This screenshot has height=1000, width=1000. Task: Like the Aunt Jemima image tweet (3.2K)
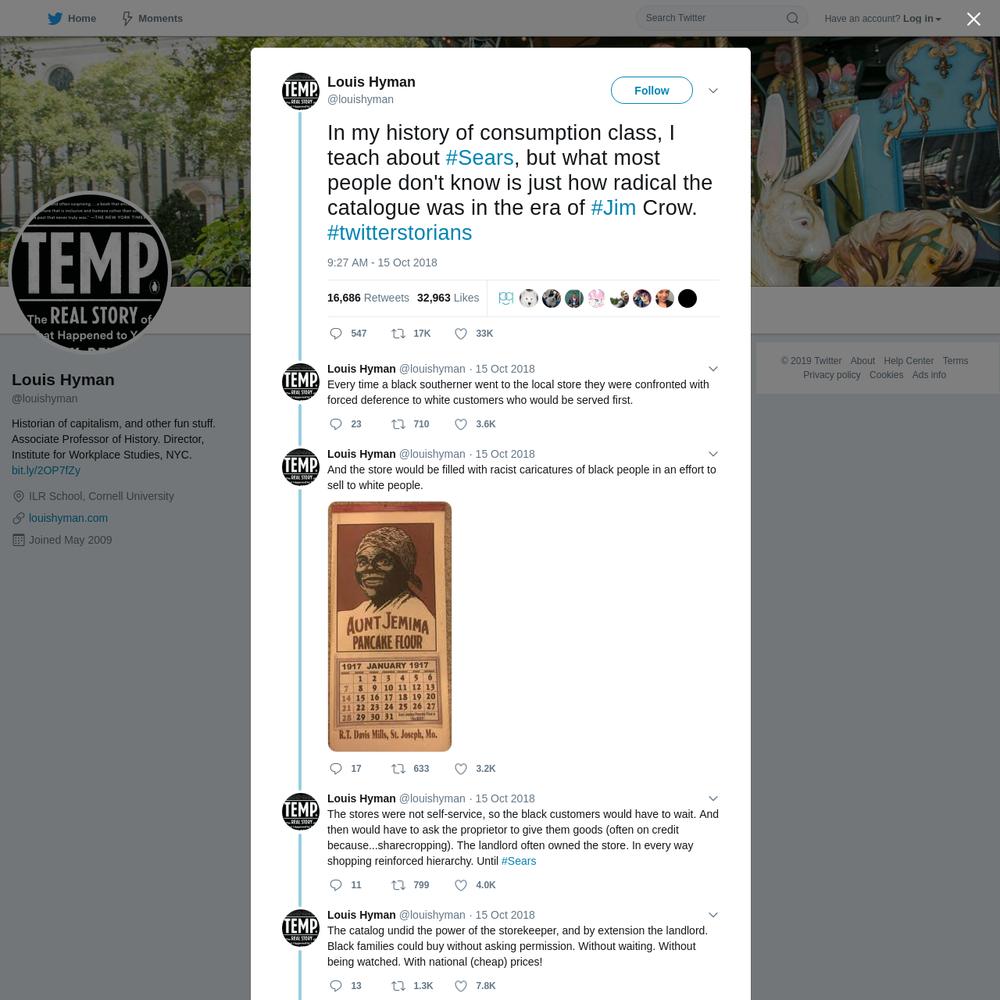460,768
